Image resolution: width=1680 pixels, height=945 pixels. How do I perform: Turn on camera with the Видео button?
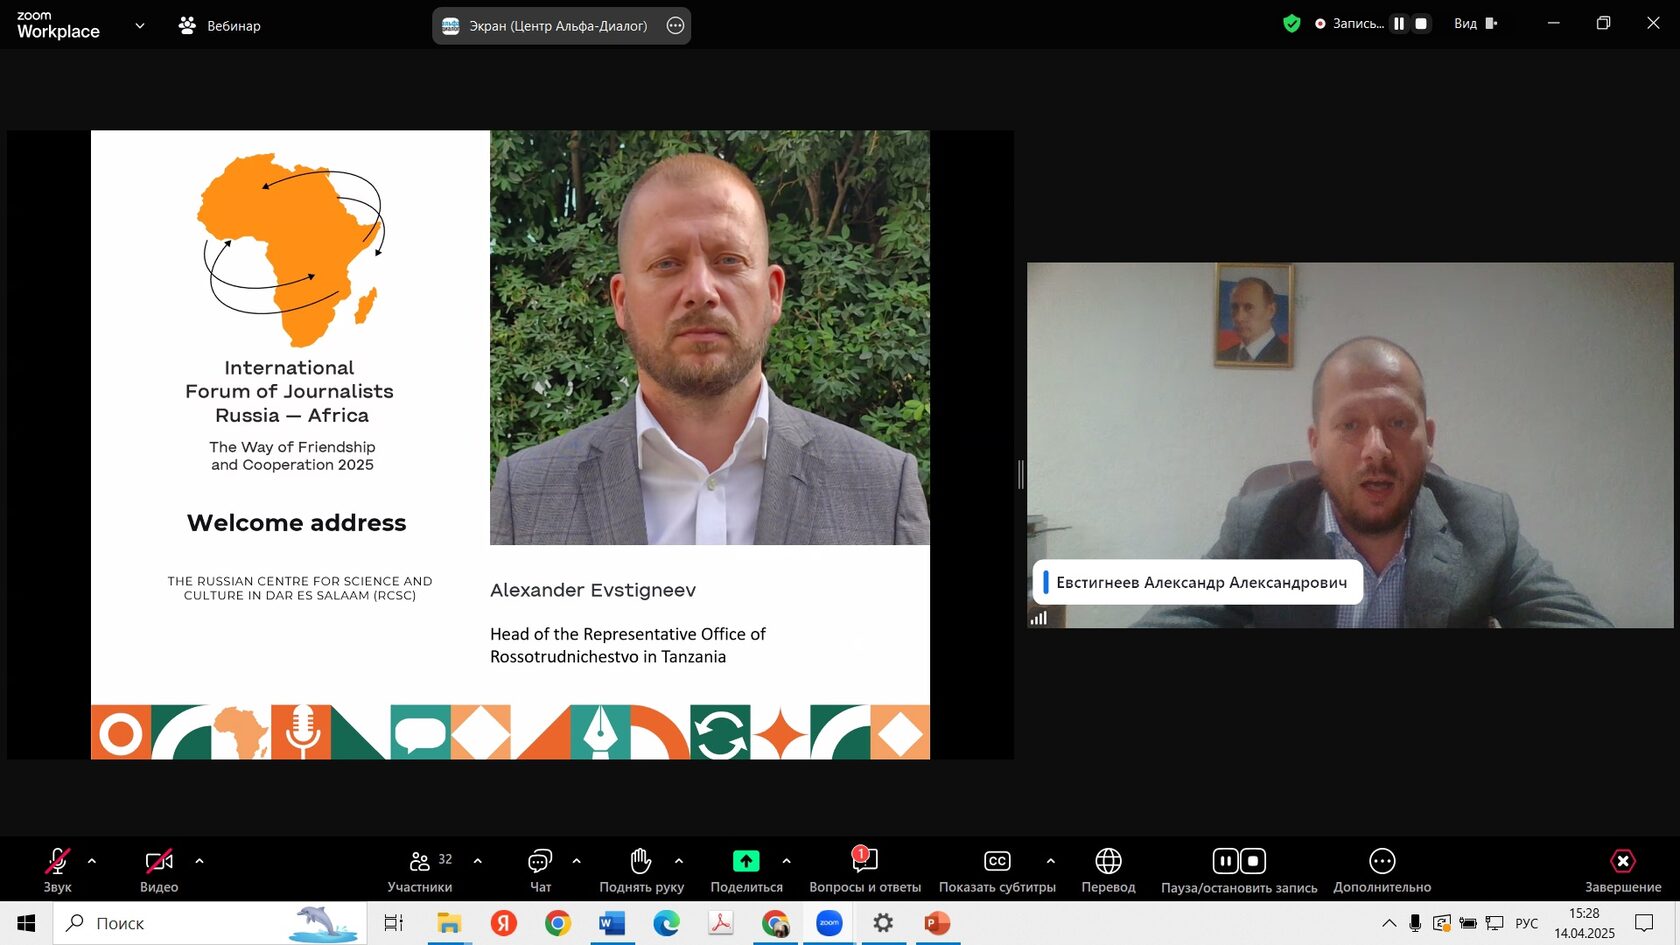159,869
